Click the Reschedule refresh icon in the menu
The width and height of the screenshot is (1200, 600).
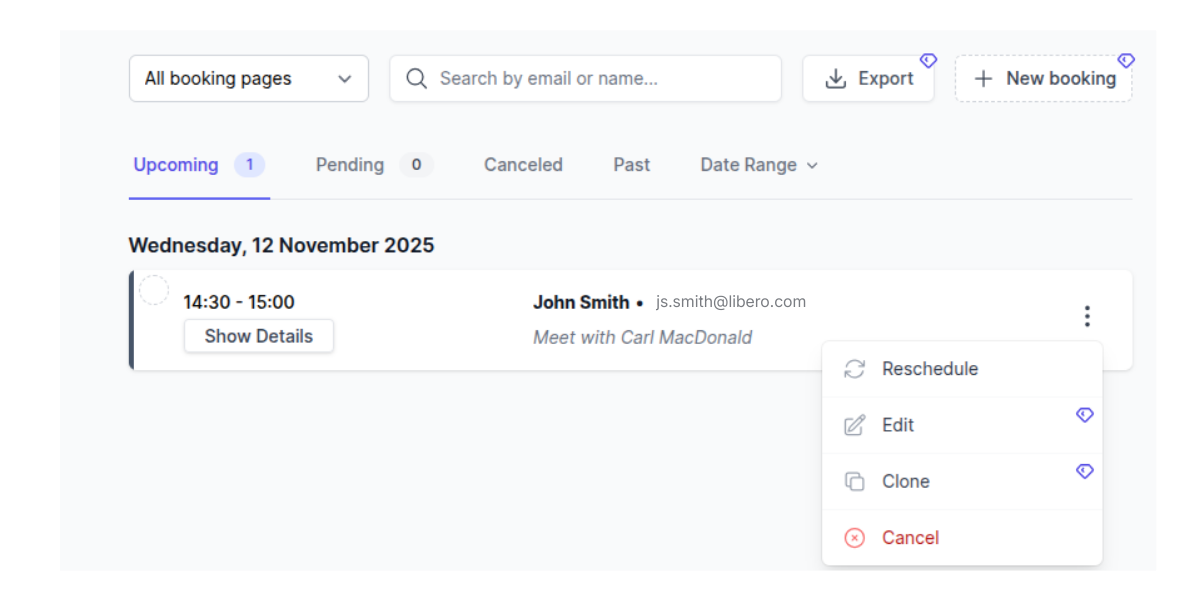(x=854, y=369)
